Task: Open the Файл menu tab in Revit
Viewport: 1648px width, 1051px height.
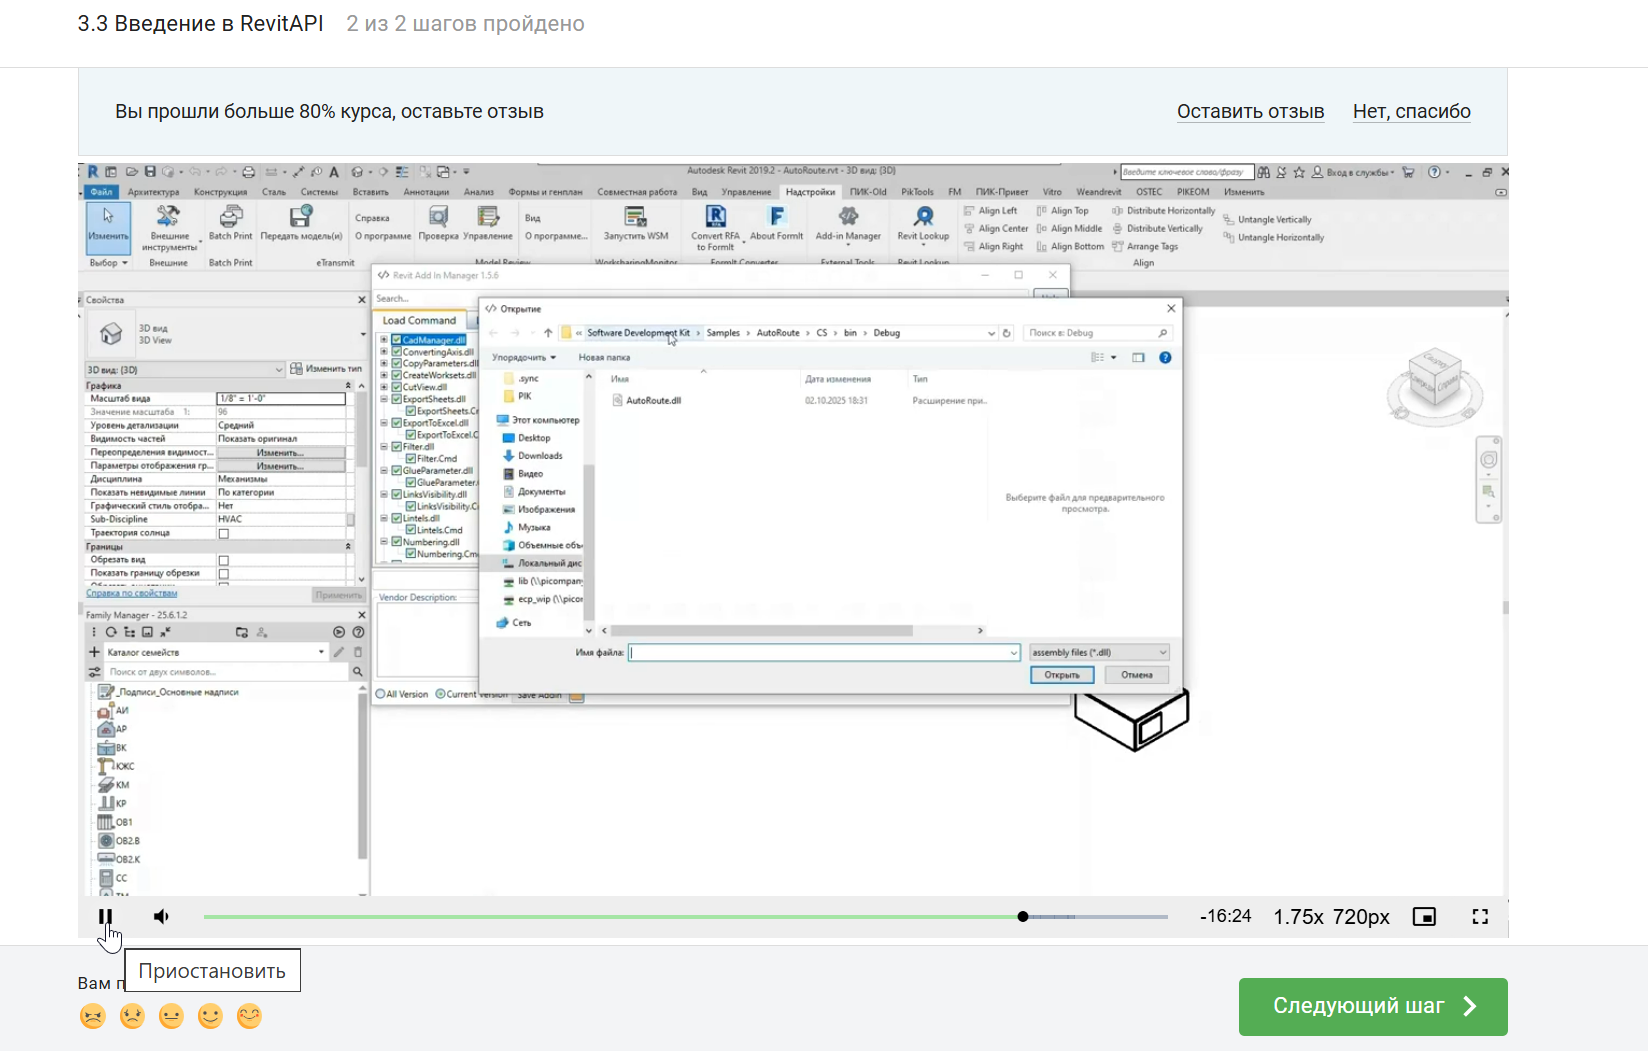Action: click(101, 192)
